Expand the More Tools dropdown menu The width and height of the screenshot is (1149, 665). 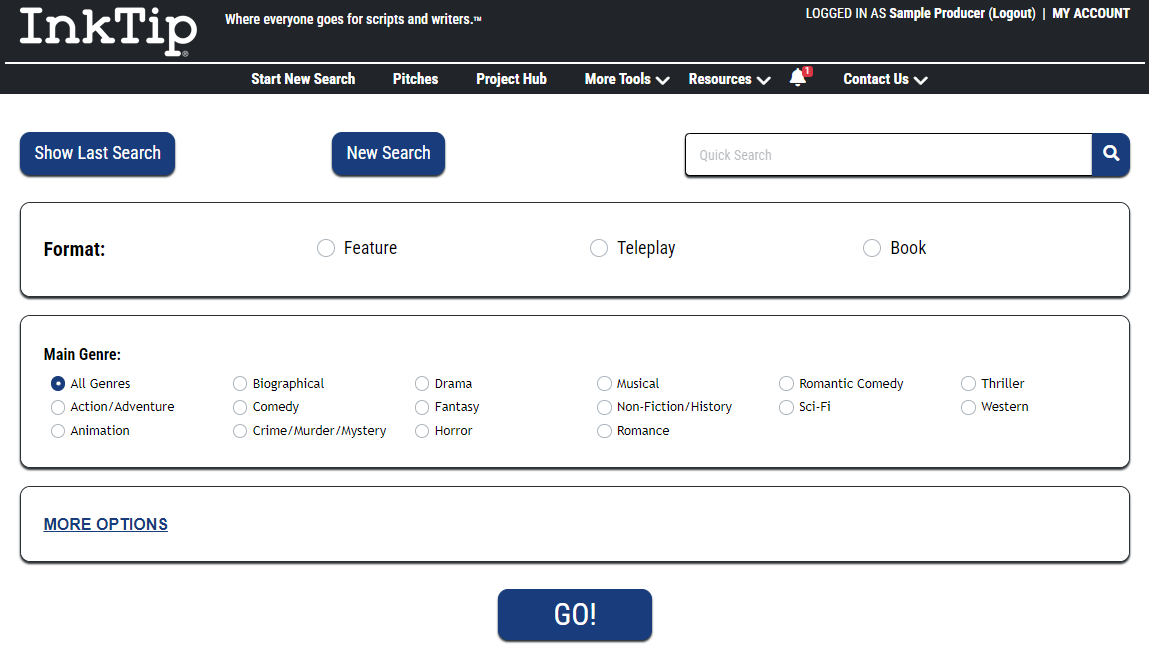(x=626, y=79)
